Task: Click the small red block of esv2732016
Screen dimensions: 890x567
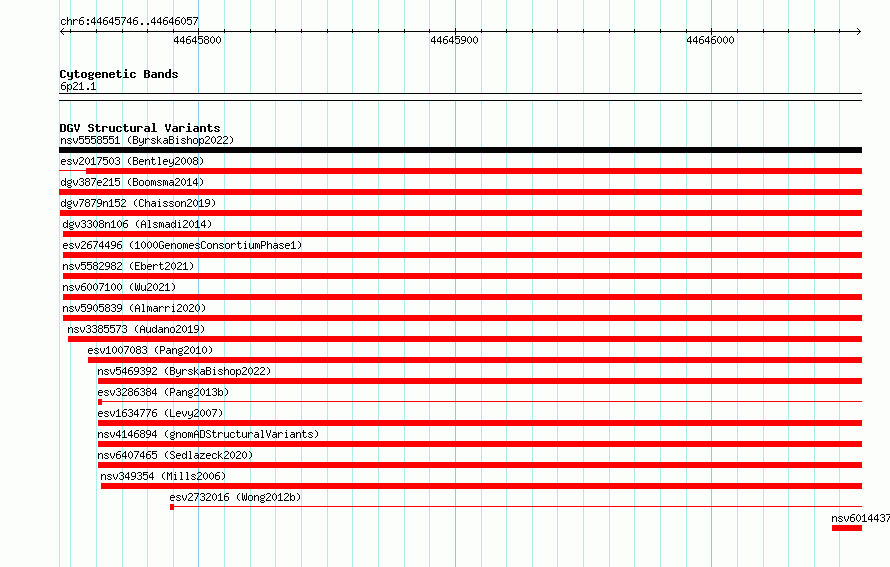Action: coord(172,507)
